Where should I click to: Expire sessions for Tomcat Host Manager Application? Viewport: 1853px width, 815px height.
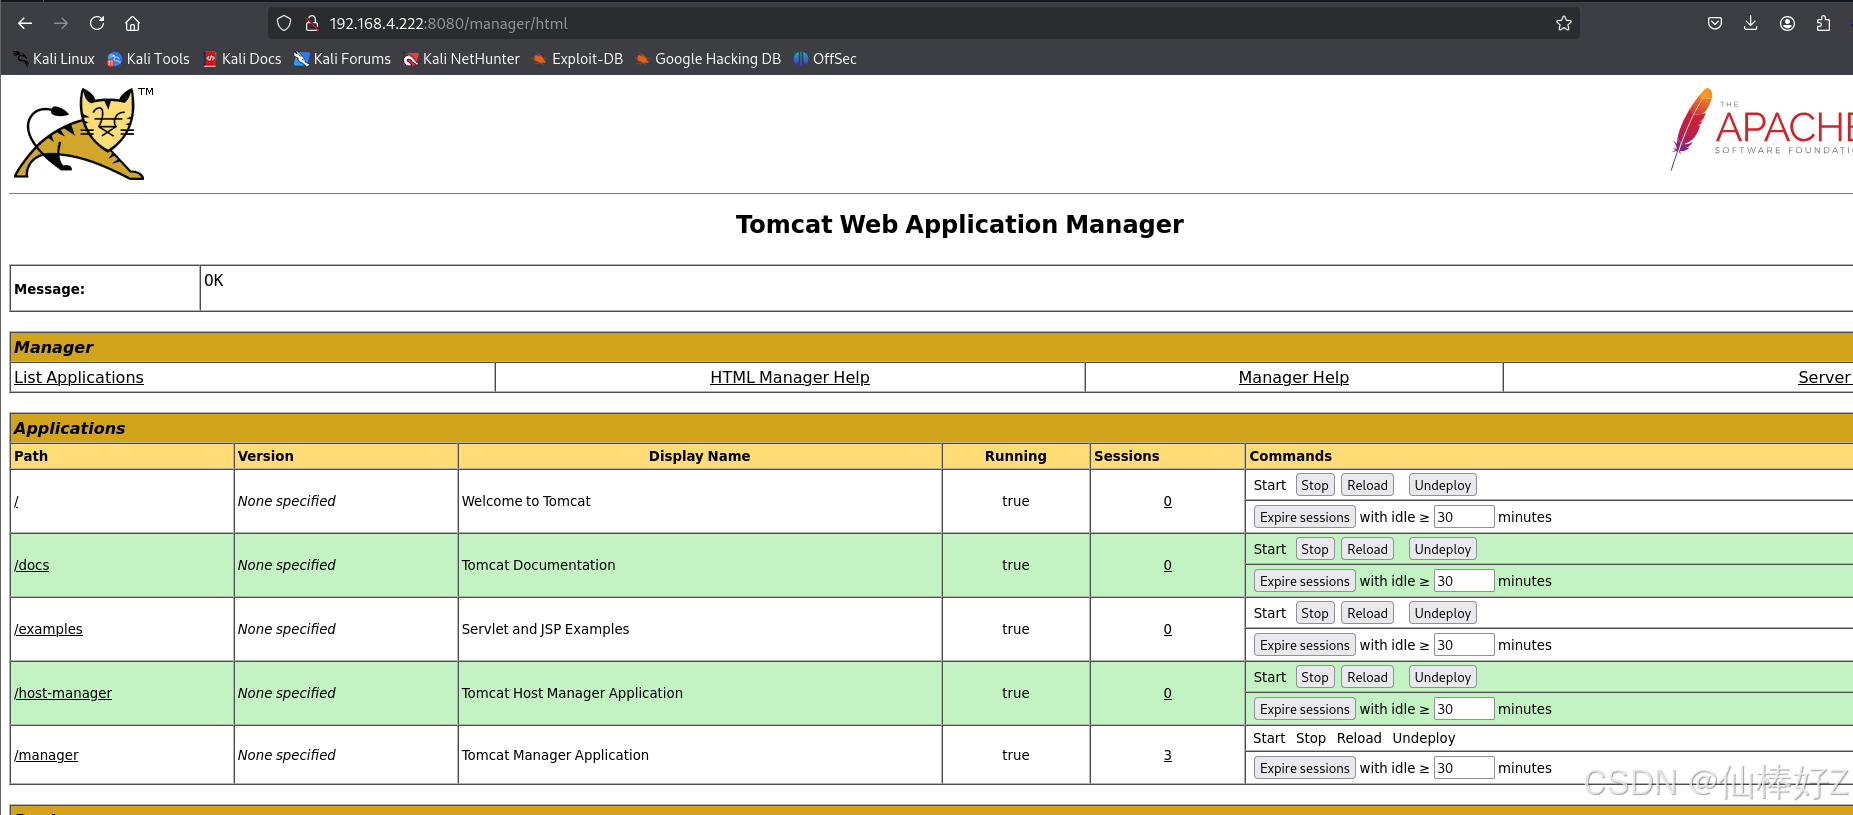click(x=1305, y=709)
